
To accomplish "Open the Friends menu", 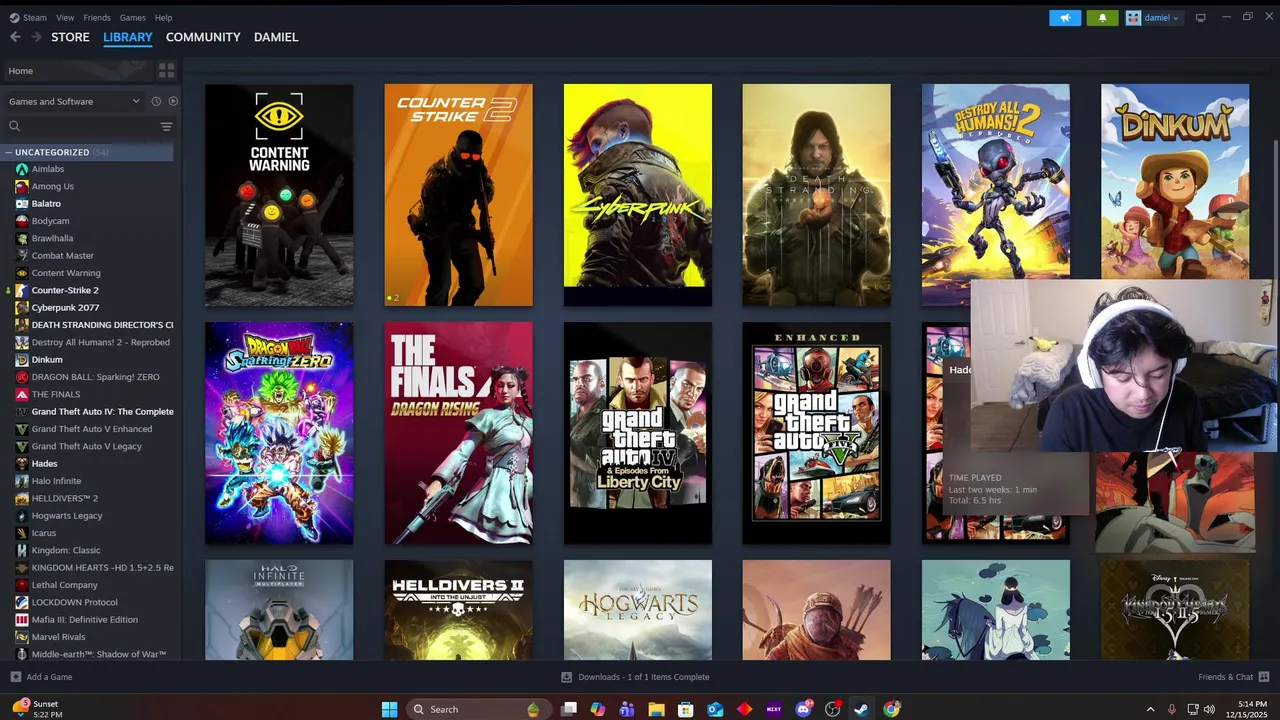I will tap(97, 17).
